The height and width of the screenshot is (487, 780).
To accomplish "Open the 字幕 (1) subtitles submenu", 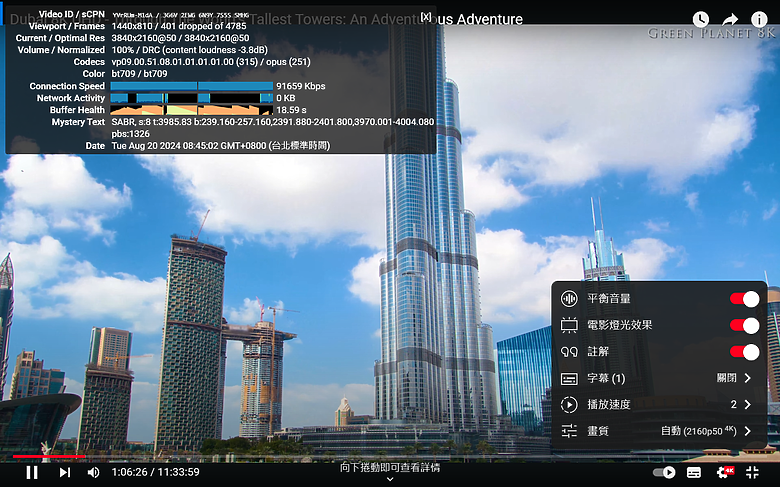I will pos(659,379).
